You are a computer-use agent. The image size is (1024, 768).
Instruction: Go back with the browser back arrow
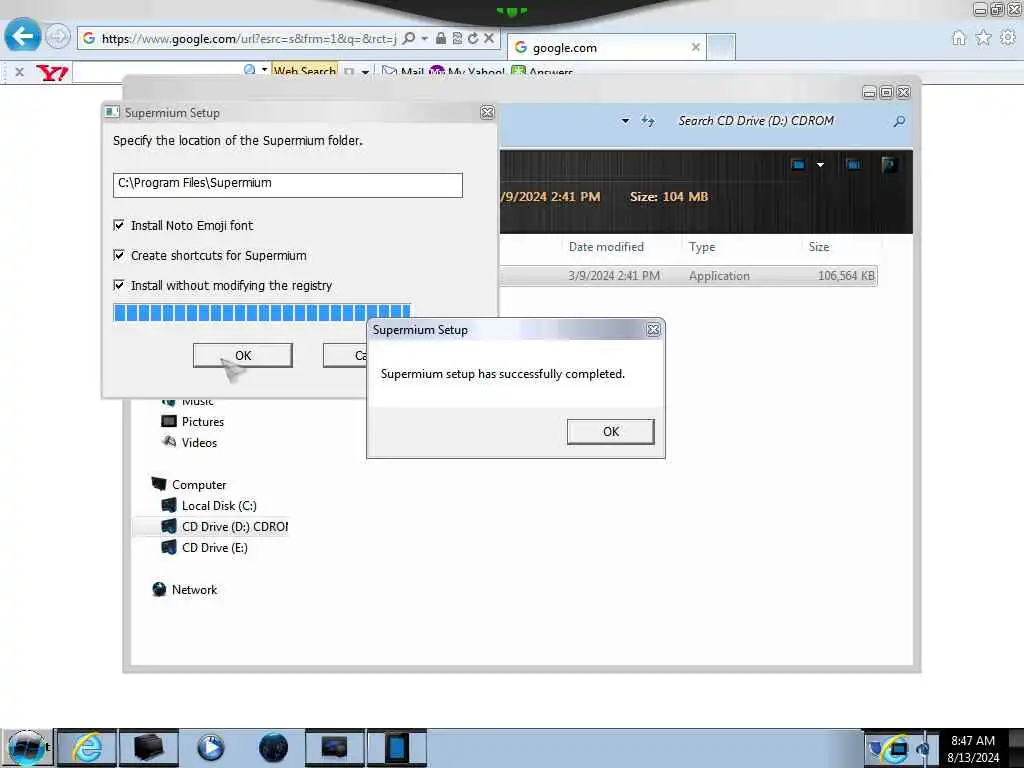point(22,36)
